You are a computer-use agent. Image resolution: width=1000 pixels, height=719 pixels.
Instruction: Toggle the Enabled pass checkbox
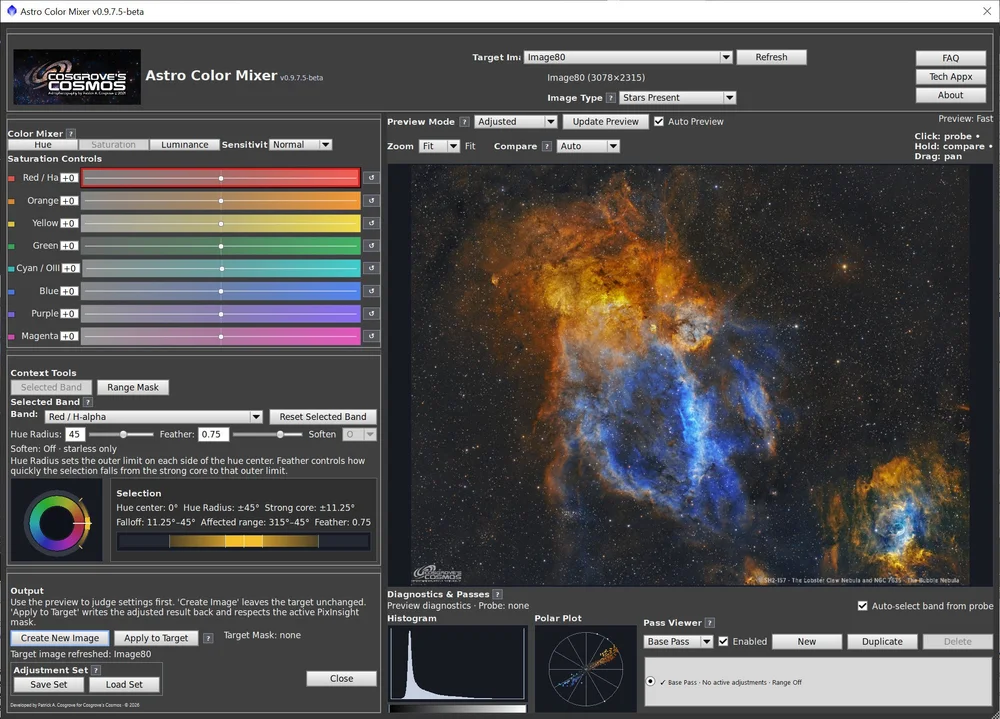tap(723, 641)
